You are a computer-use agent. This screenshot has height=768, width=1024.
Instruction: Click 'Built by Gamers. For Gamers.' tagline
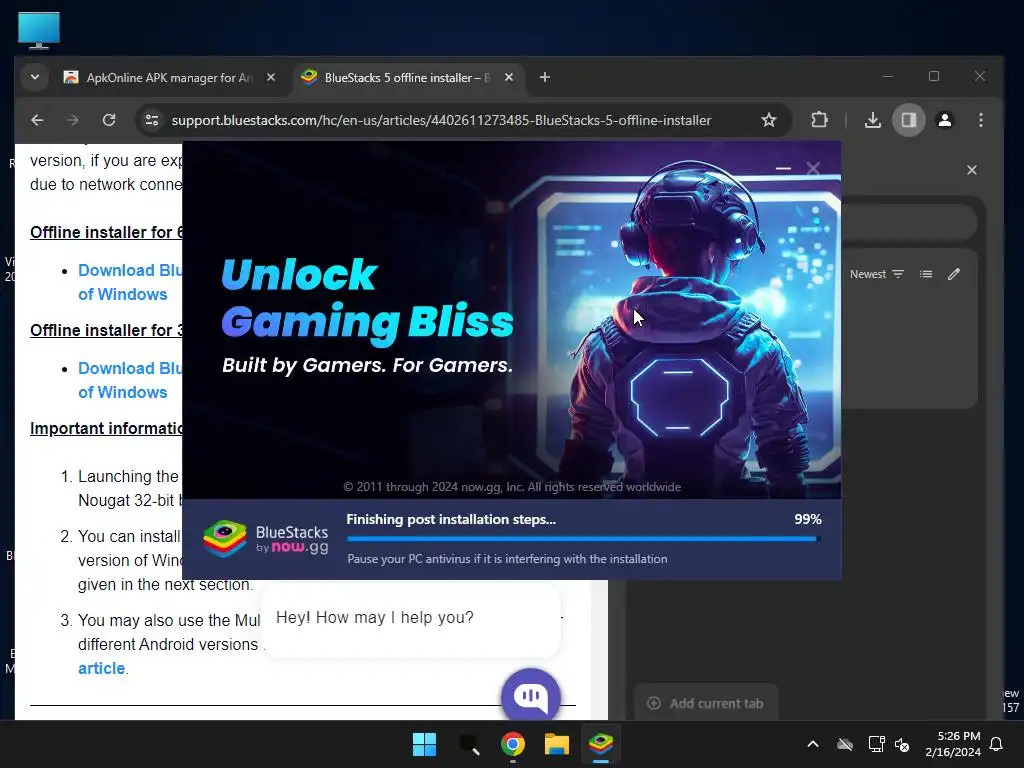tap(367, 365)
